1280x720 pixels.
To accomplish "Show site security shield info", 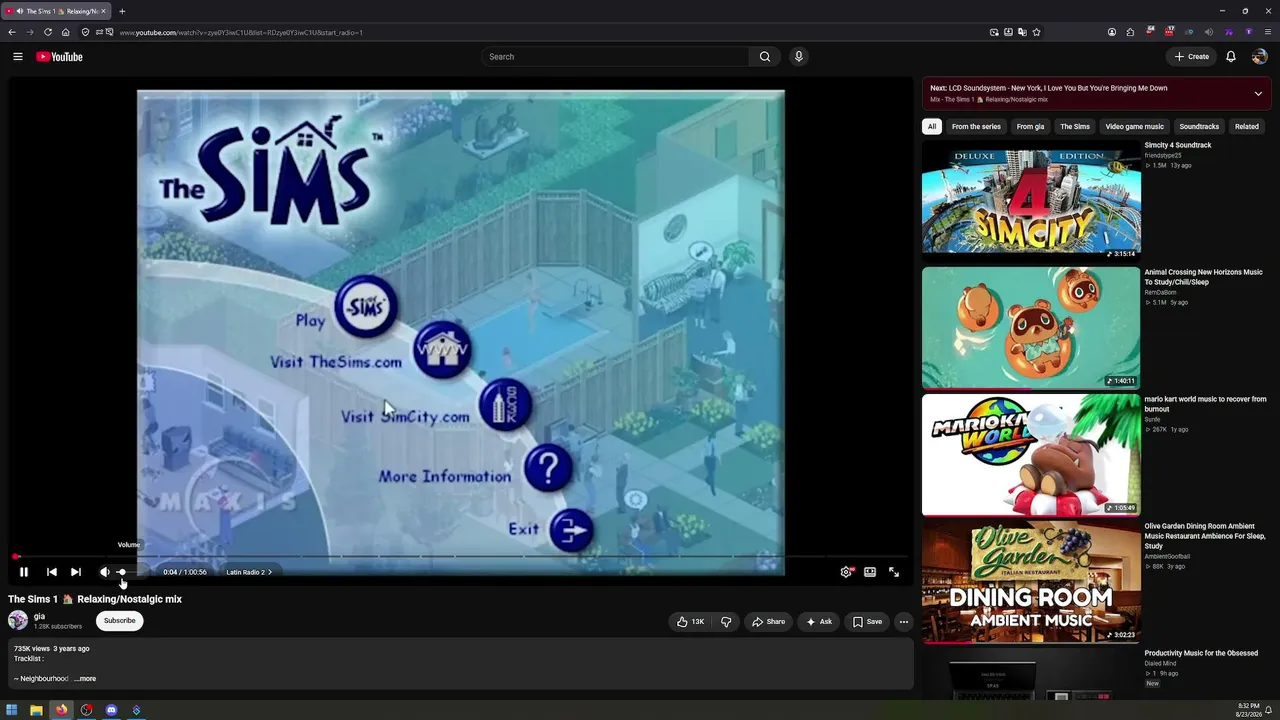I will (85, 32).
